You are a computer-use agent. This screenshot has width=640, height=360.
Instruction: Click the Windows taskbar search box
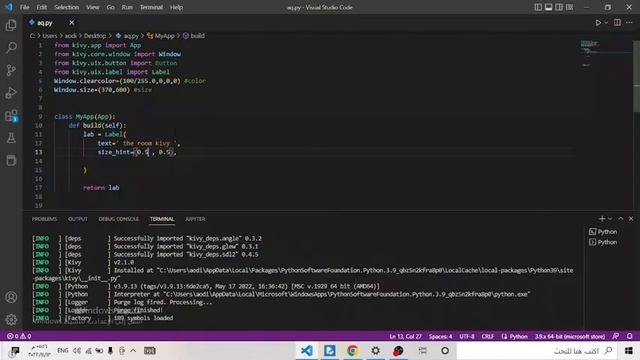point(537,351)
